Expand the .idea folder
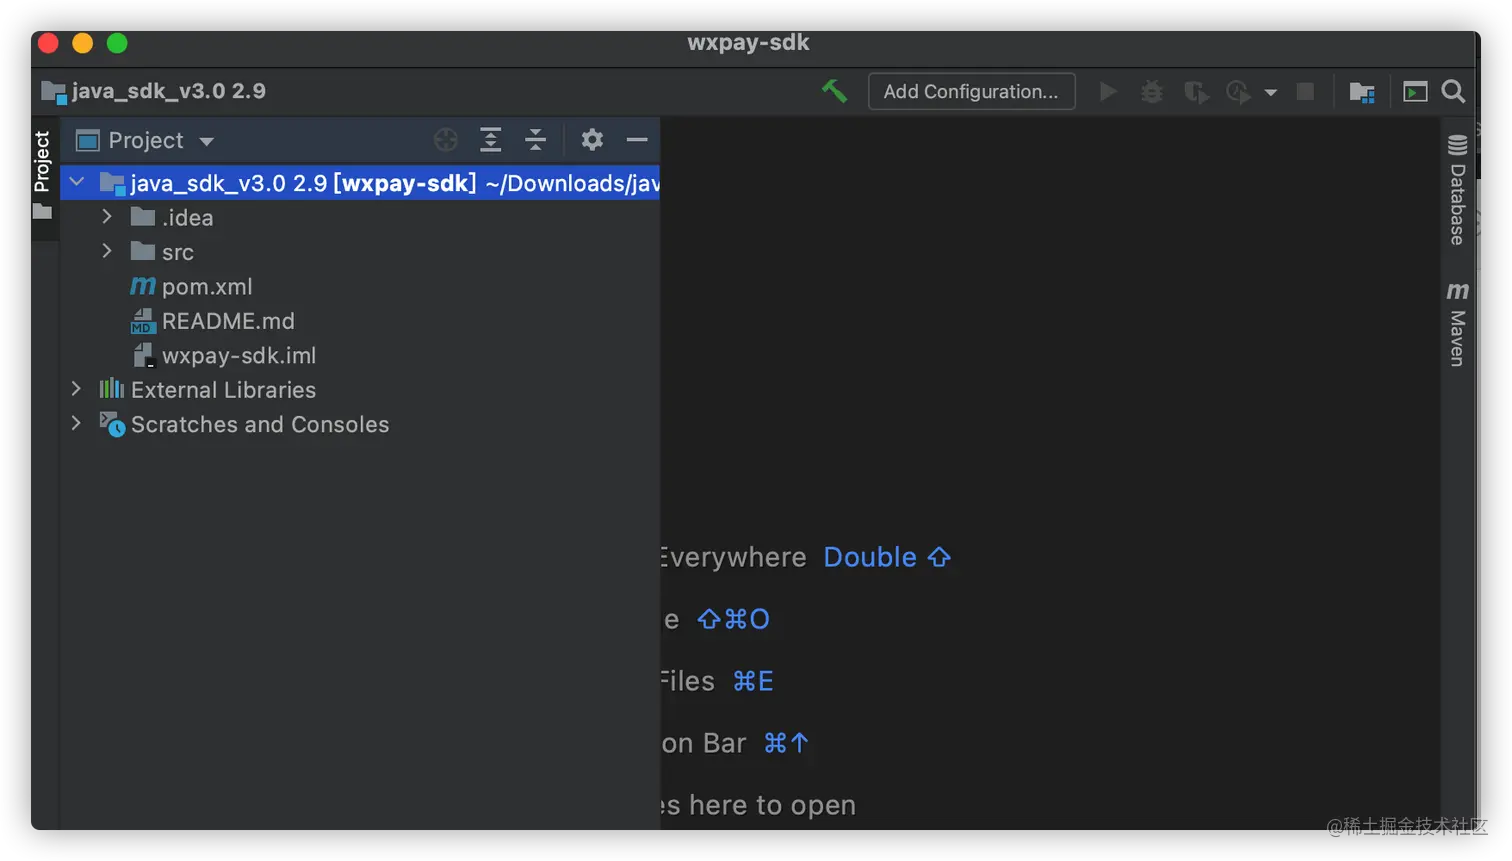 [107, 217]
